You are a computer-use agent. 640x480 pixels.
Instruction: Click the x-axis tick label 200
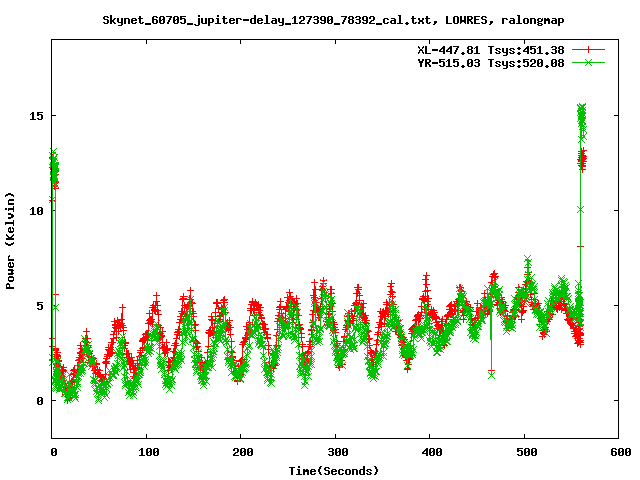coord(243,452)
